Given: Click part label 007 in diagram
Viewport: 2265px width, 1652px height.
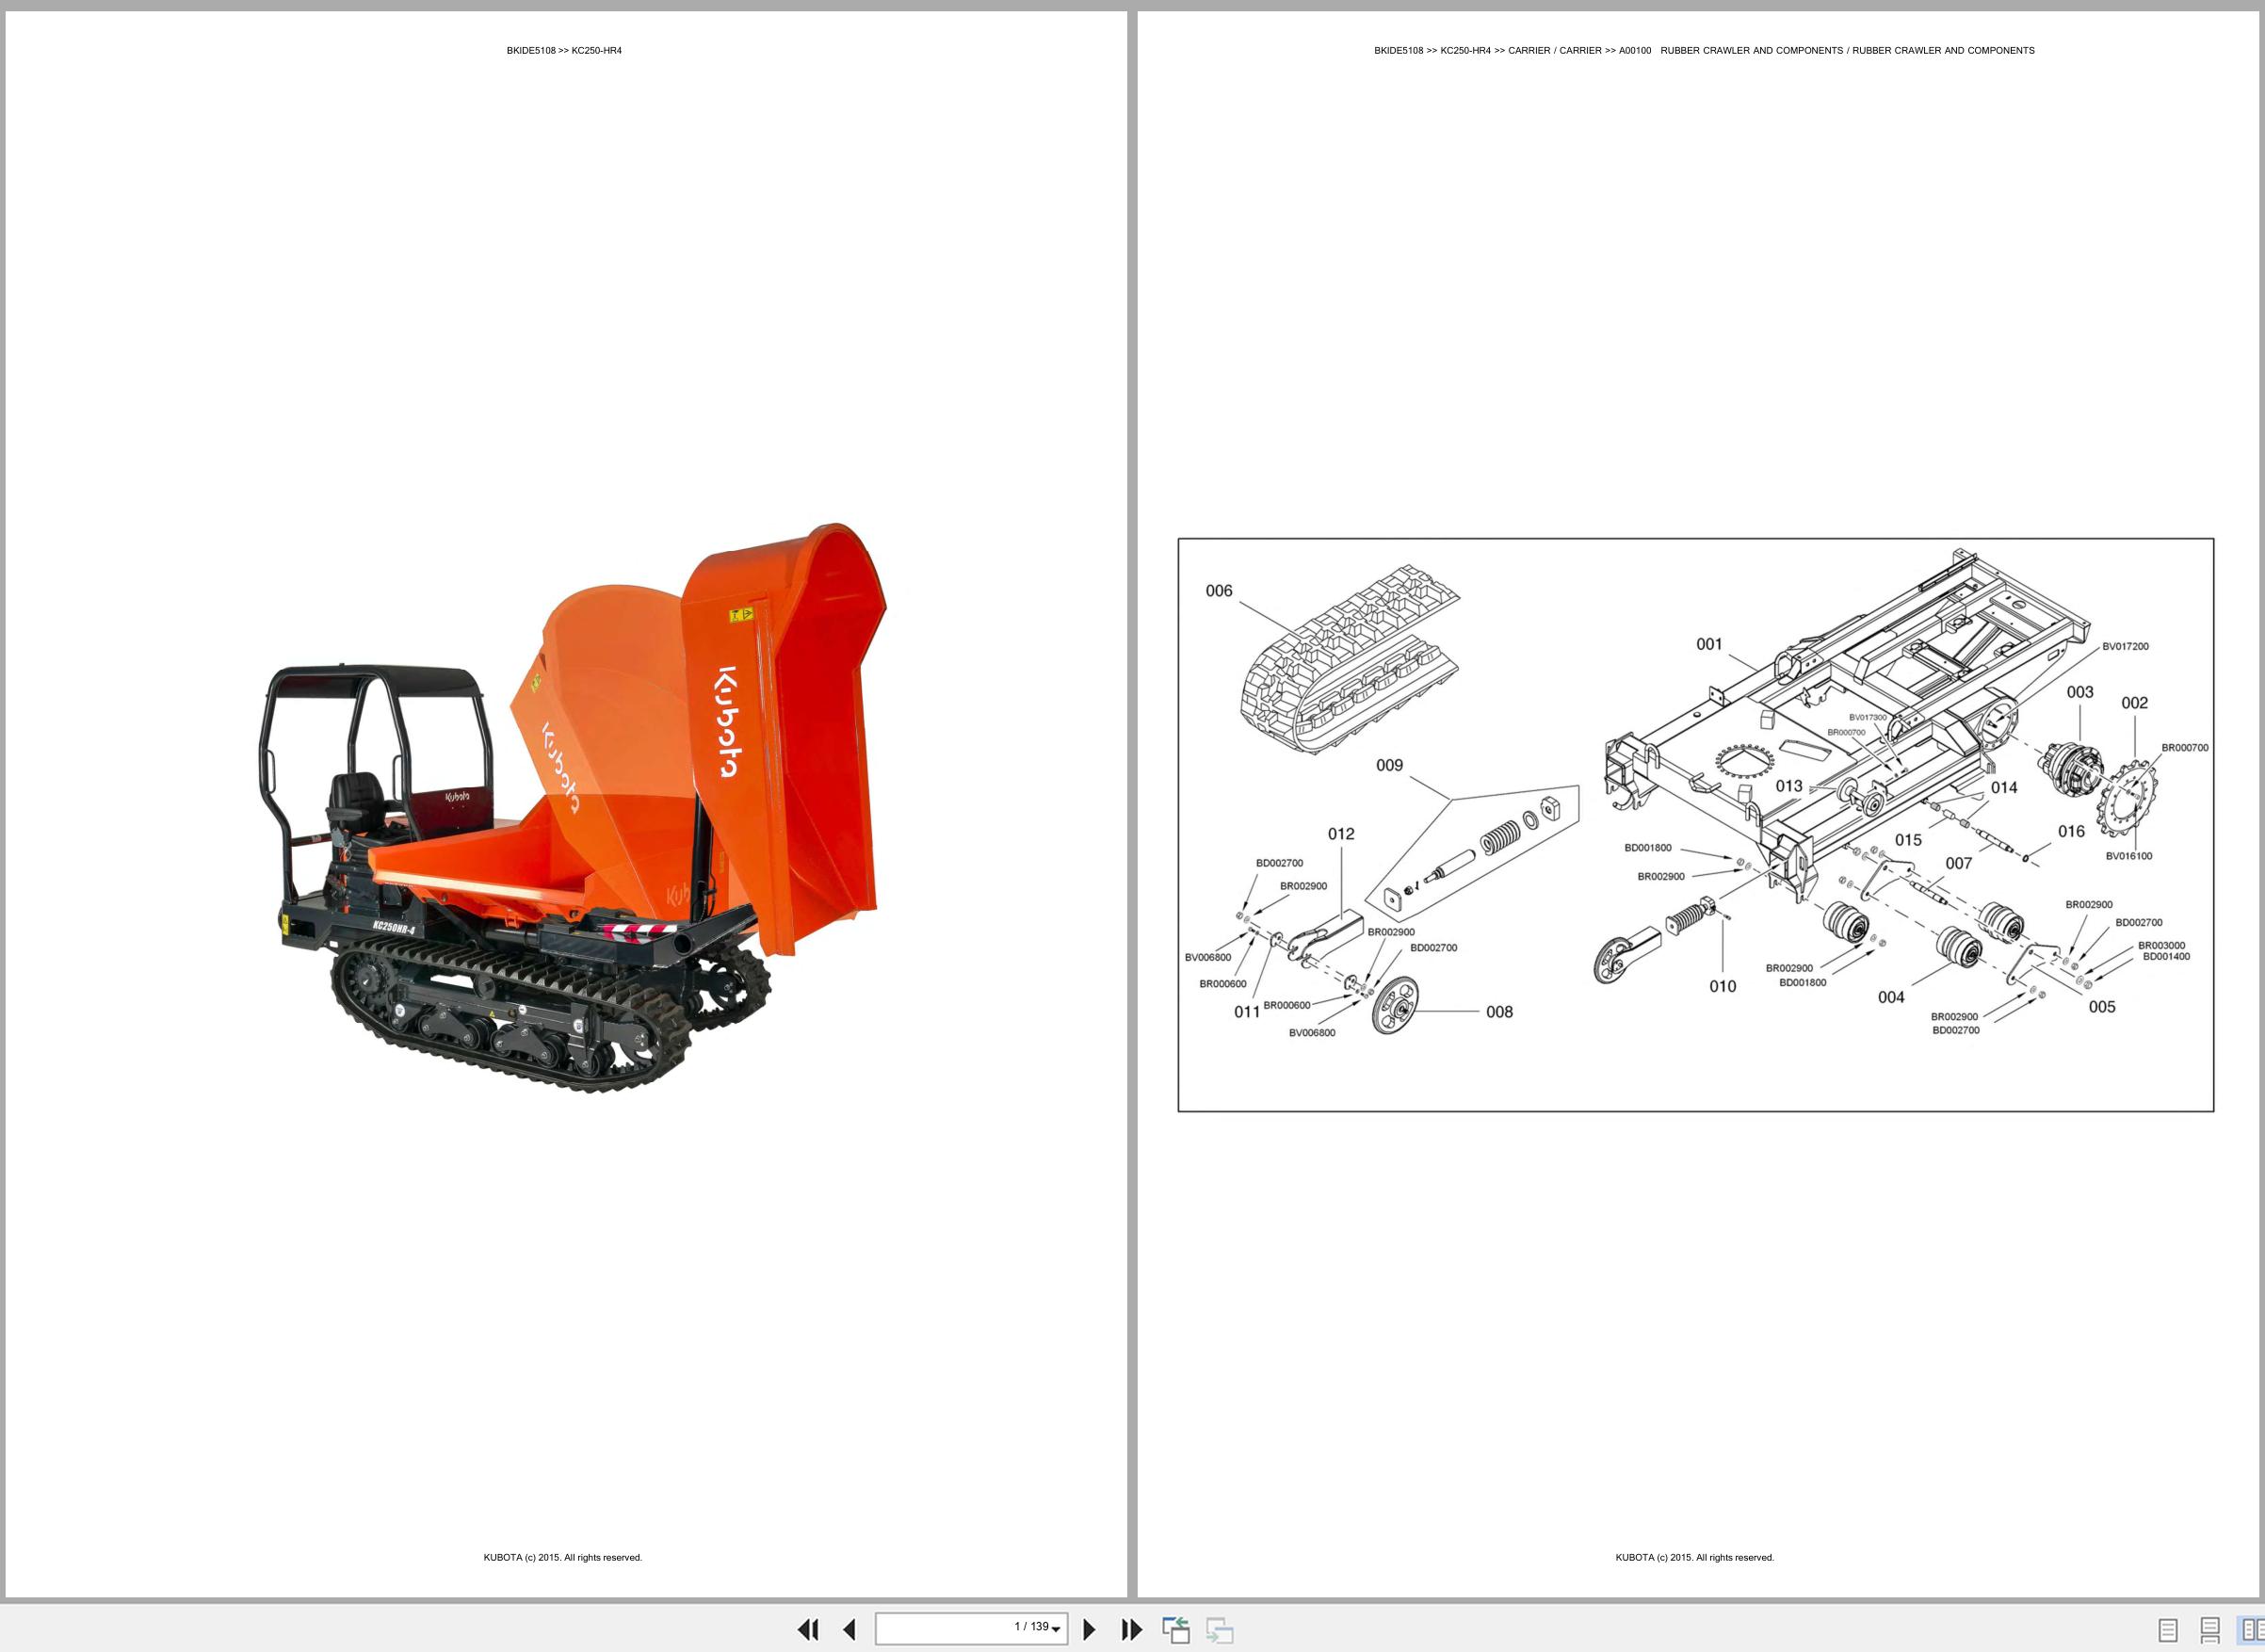Looking at the screenshot, I should [1959, 863].
